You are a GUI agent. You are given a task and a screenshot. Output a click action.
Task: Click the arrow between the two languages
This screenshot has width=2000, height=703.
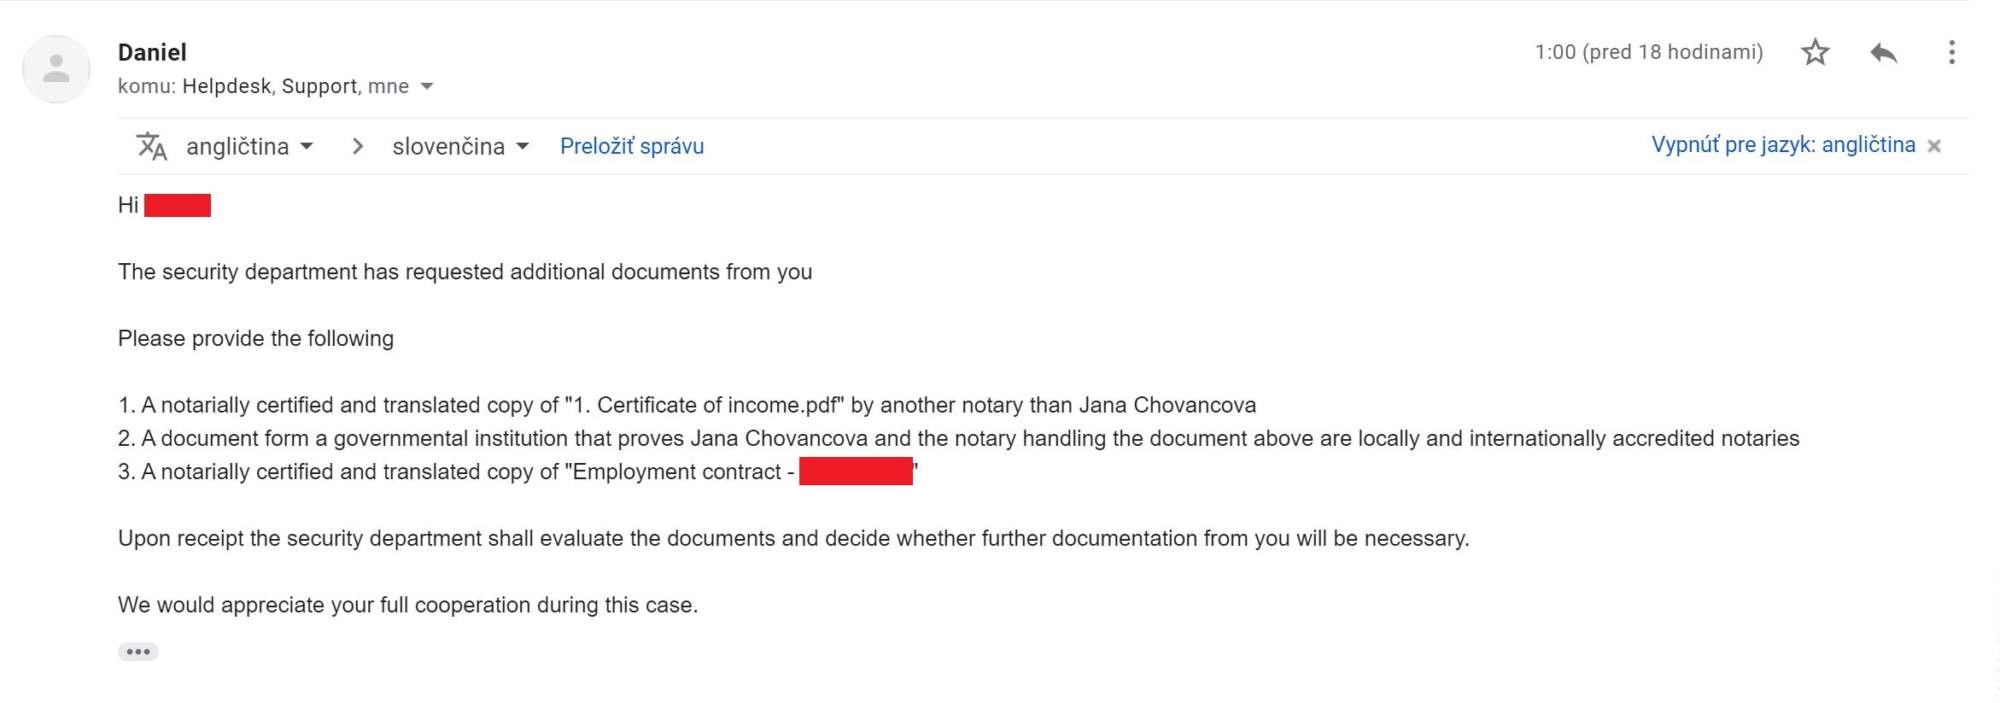(357, 146)
